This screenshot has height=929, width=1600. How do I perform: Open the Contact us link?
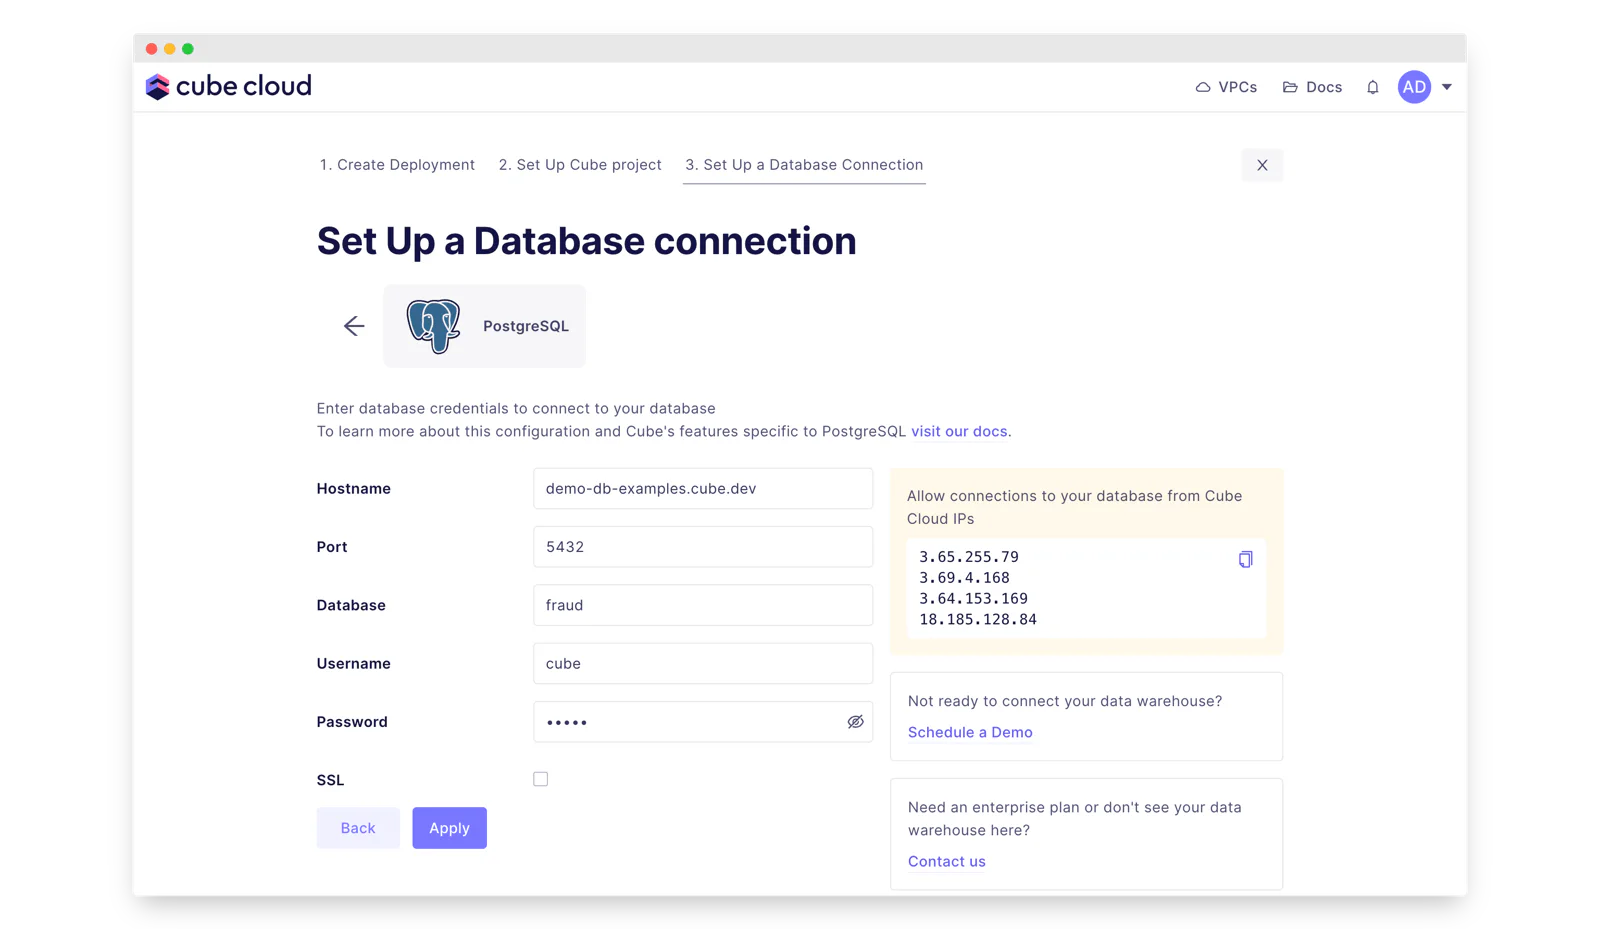pyautogui.click(x=946, y=861)
